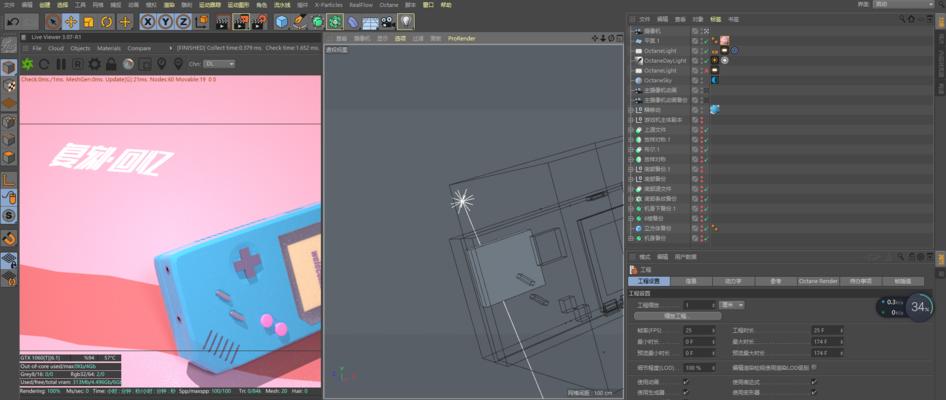Screen dimensions: 946x400
Task: Open the ProRender viewport menu
Action: (462, 38)
